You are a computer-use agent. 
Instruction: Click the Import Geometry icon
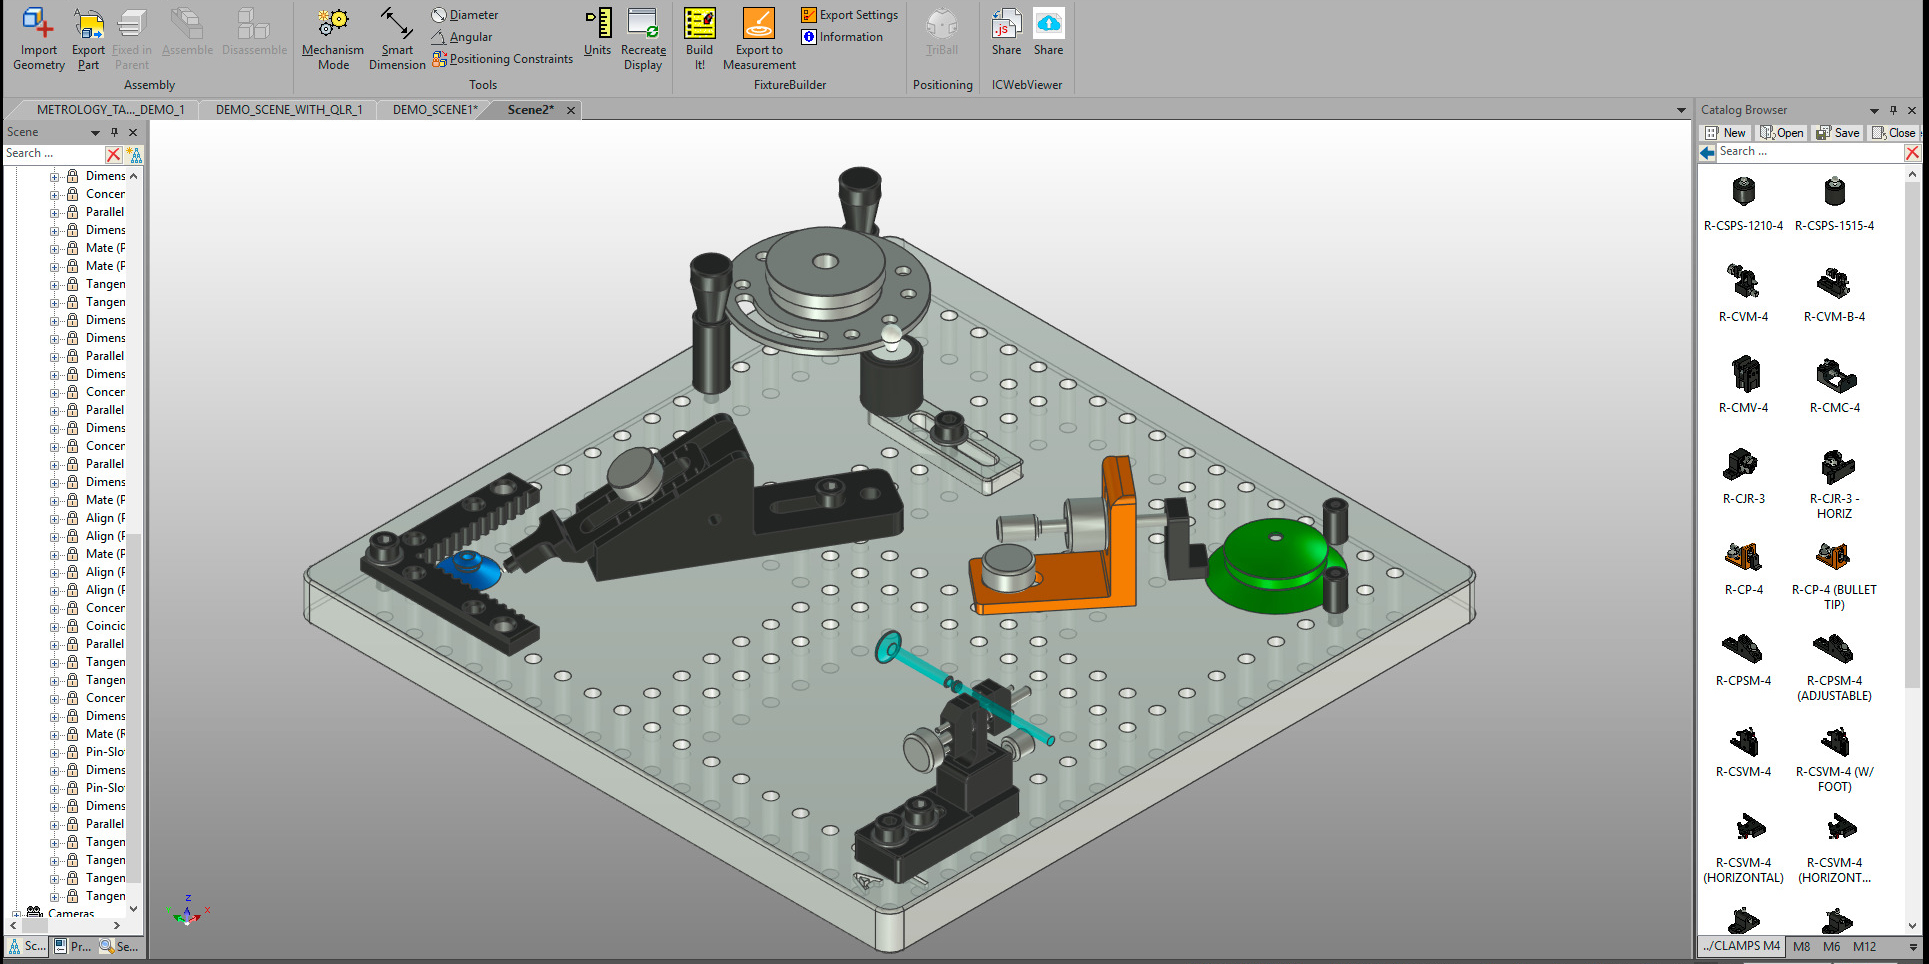click(x=38, y=24)
